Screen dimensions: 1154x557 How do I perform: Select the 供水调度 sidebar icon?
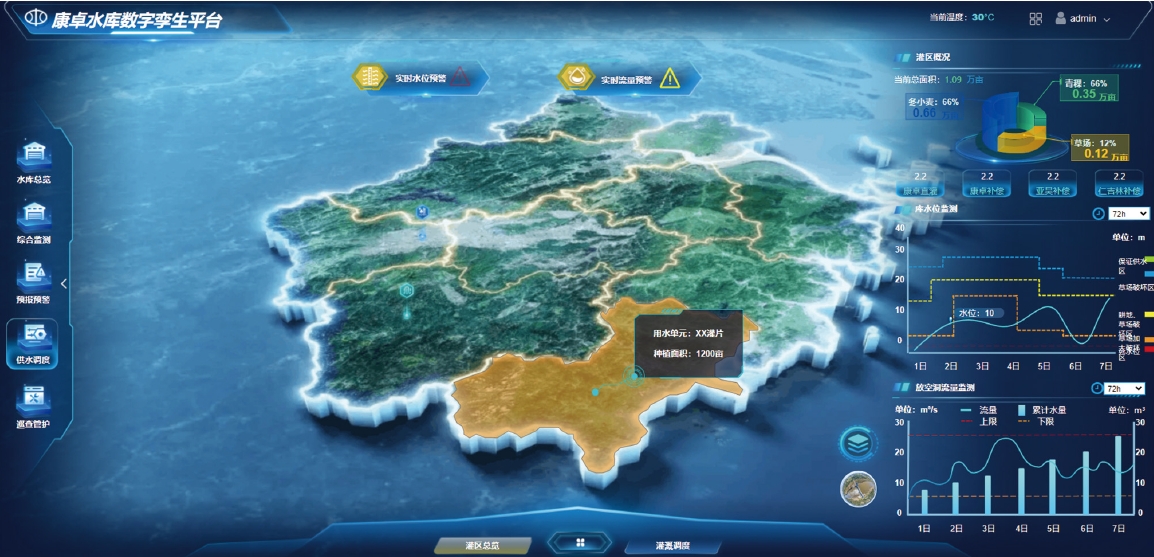tap(33, 335)
